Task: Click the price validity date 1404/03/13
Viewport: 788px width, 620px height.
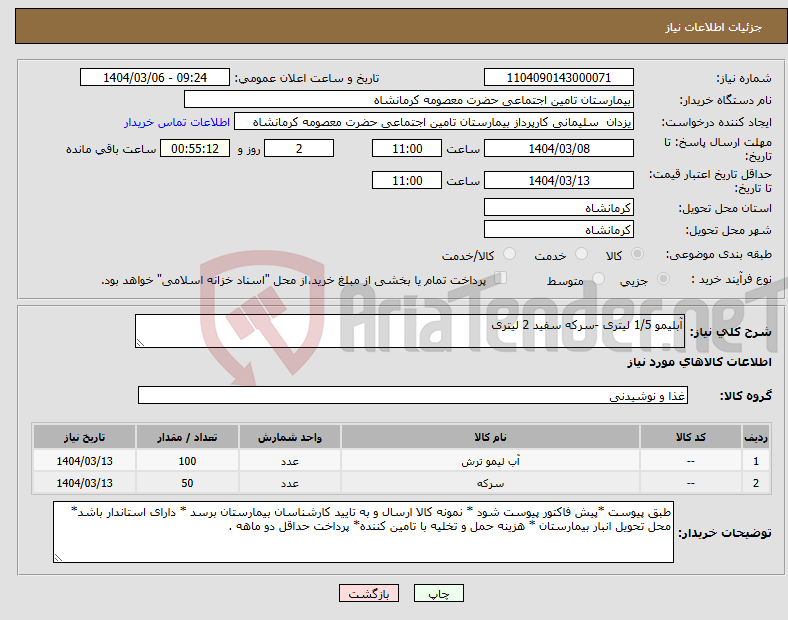Action: coord(558,180)
